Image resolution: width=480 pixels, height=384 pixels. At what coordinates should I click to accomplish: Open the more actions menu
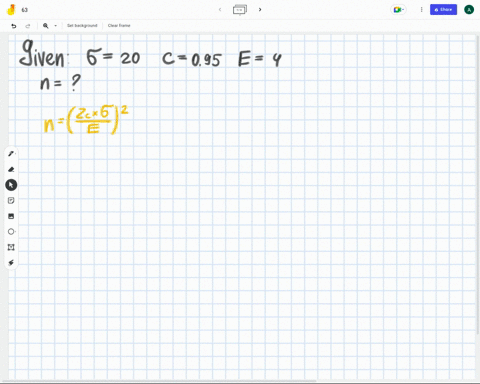pyautogui.click(x=421, y=10)
